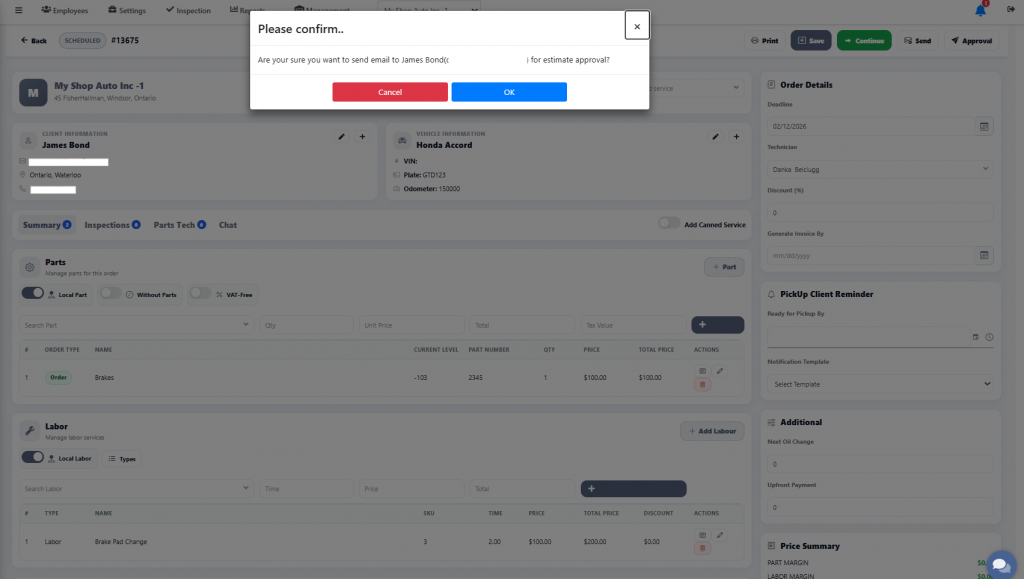Open the hamburger menu icon
Image resolution: width=1024 pixels, height=579 pixels.
click(x=18, y=10)
